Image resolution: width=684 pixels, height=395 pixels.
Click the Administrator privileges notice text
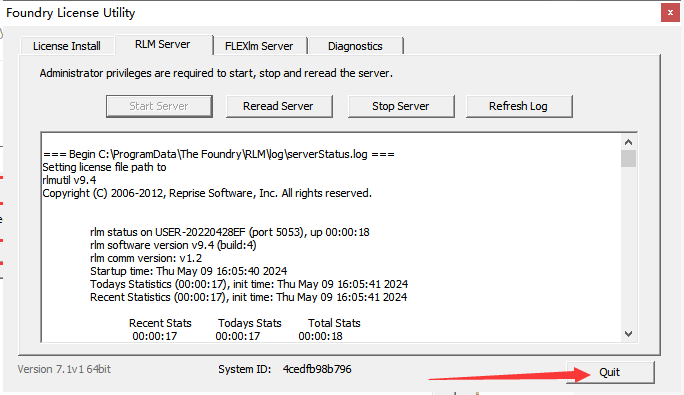[216, 73]
